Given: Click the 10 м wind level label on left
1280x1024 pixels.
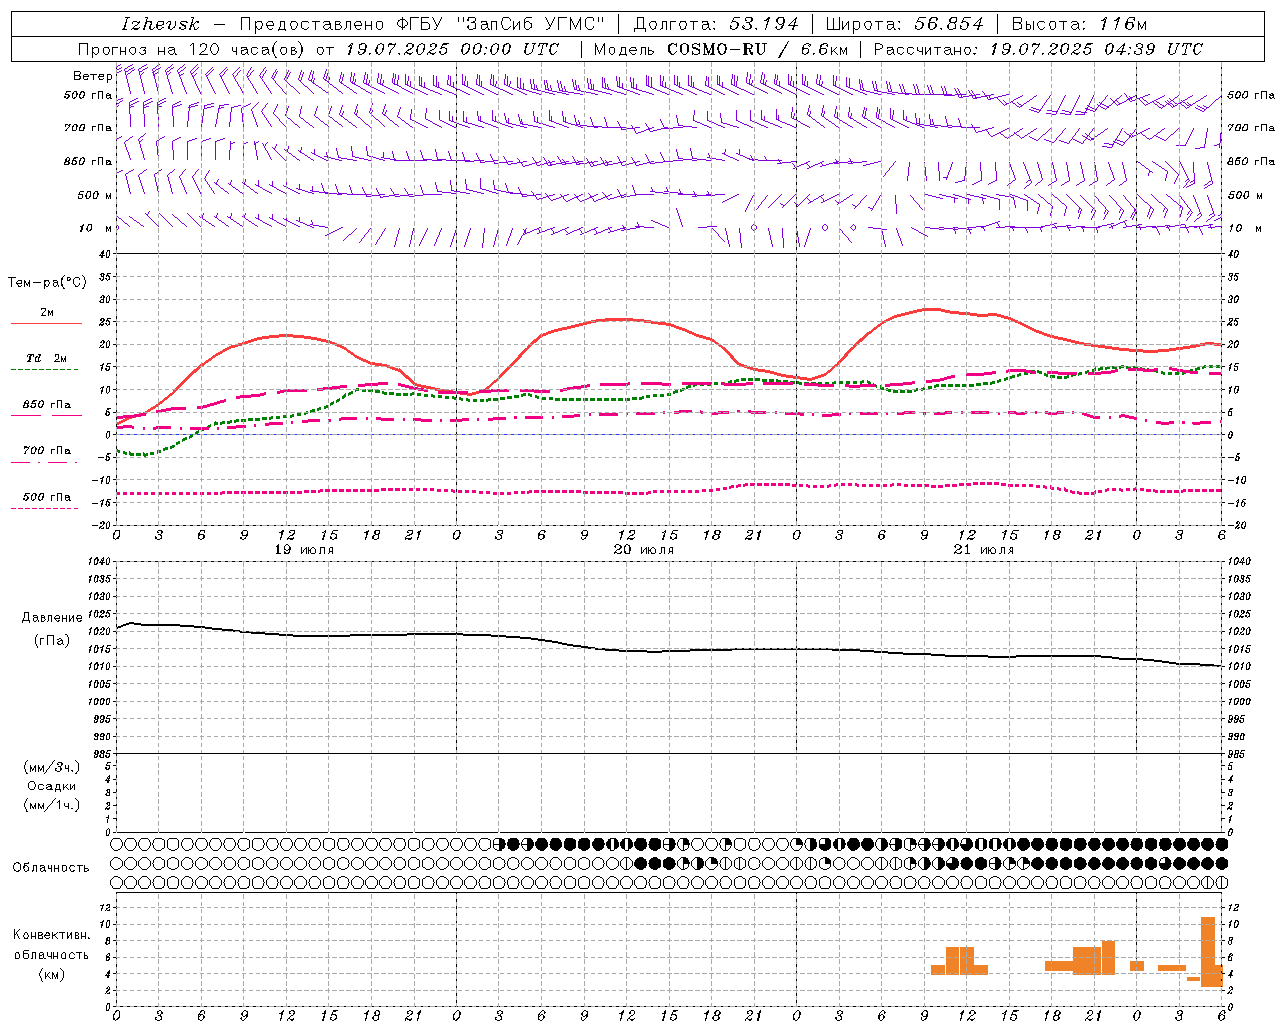Looking at the screenshot, I should coord(96,228).
